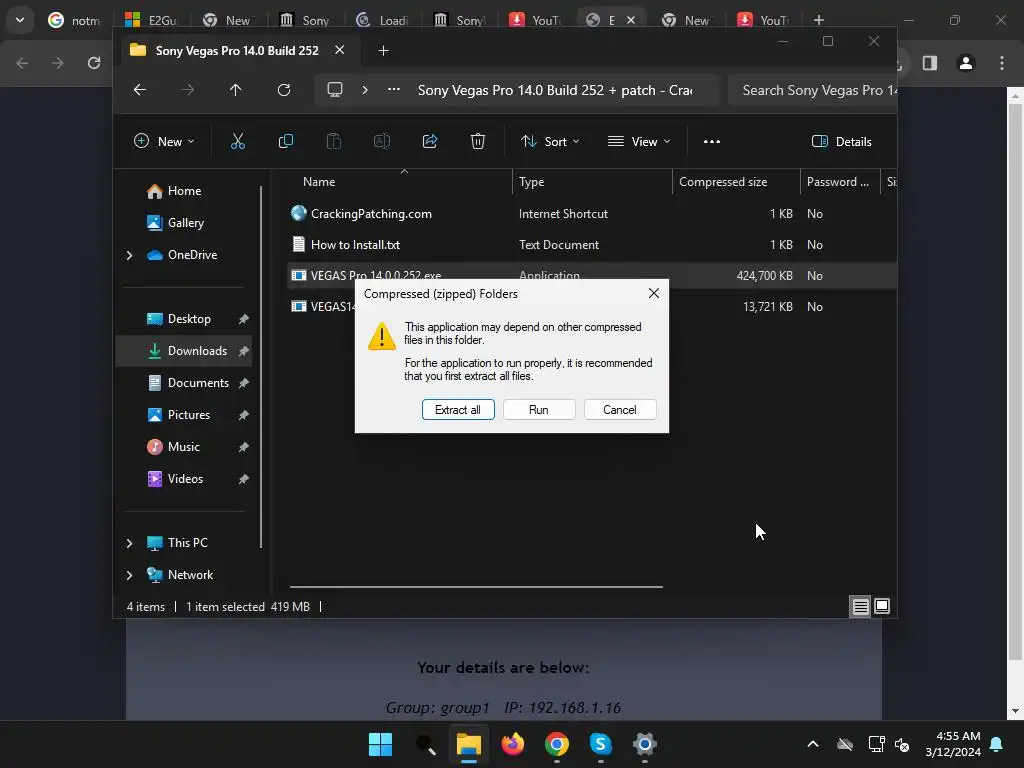
Task: Go up one folder level
Action: click(235, 89)
